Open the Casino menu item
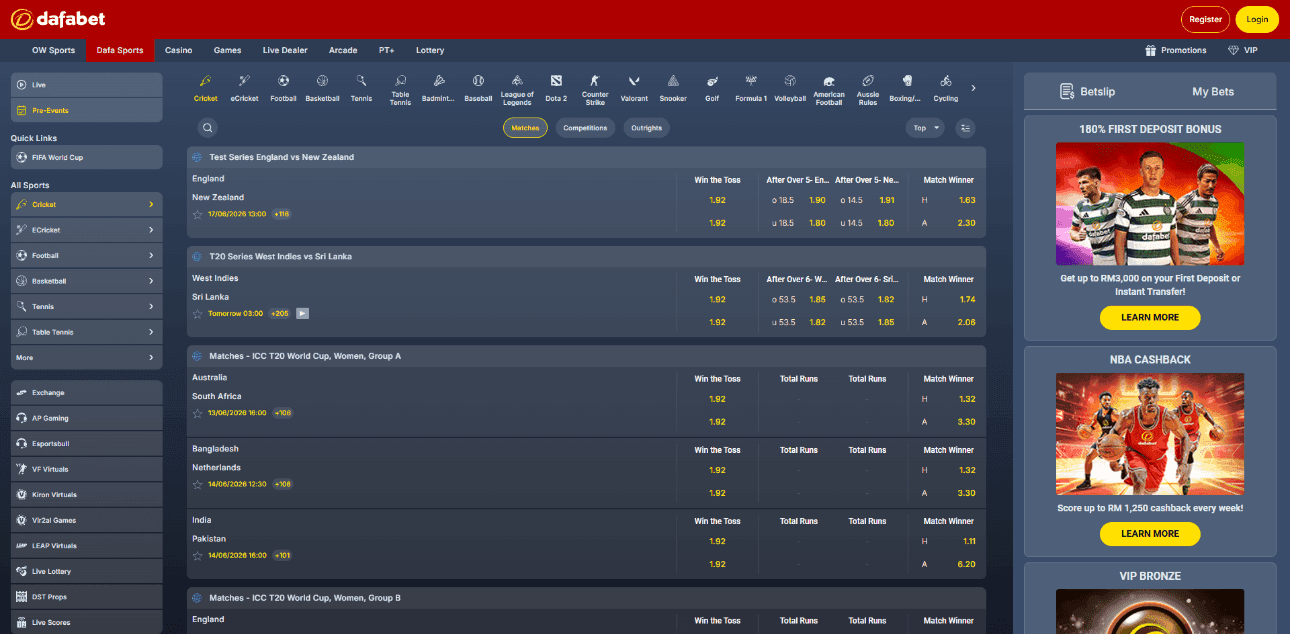 179,50
